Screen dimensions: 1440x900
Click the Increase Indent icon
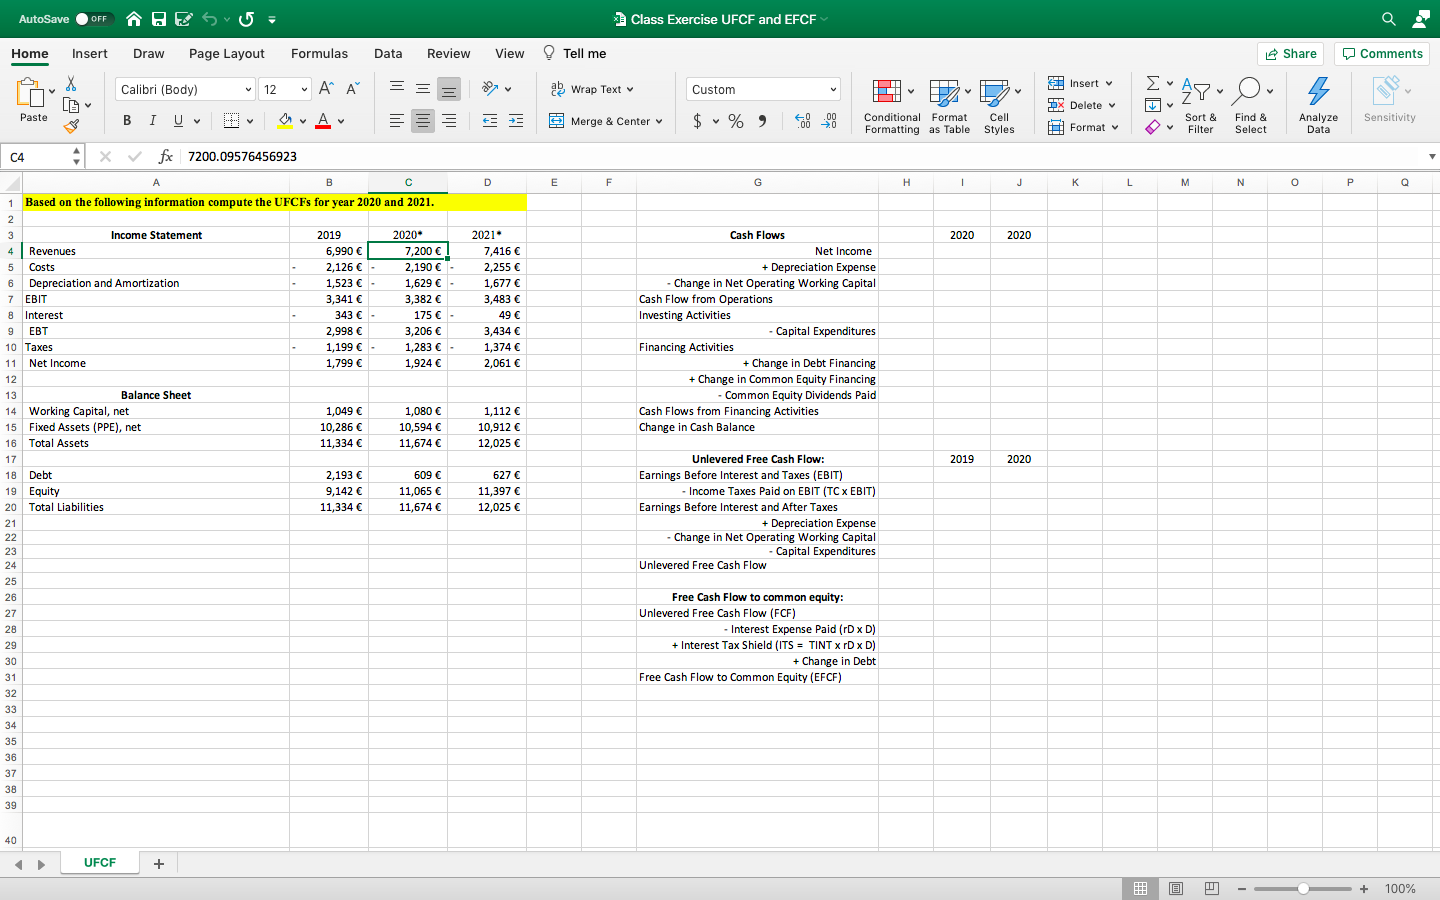tap(516, 121)
